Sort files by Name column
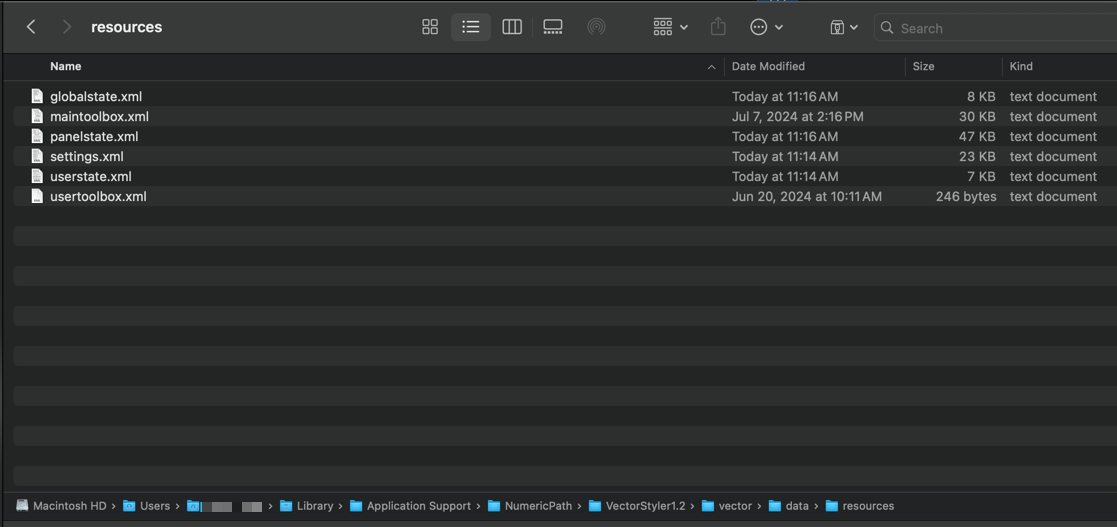The width and height of the screenshot is (1117, 527). click(66, 66)
